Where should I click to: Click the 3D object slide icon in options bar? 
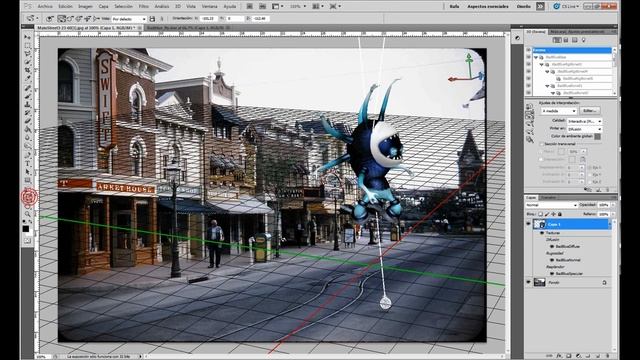coord(87,19)
